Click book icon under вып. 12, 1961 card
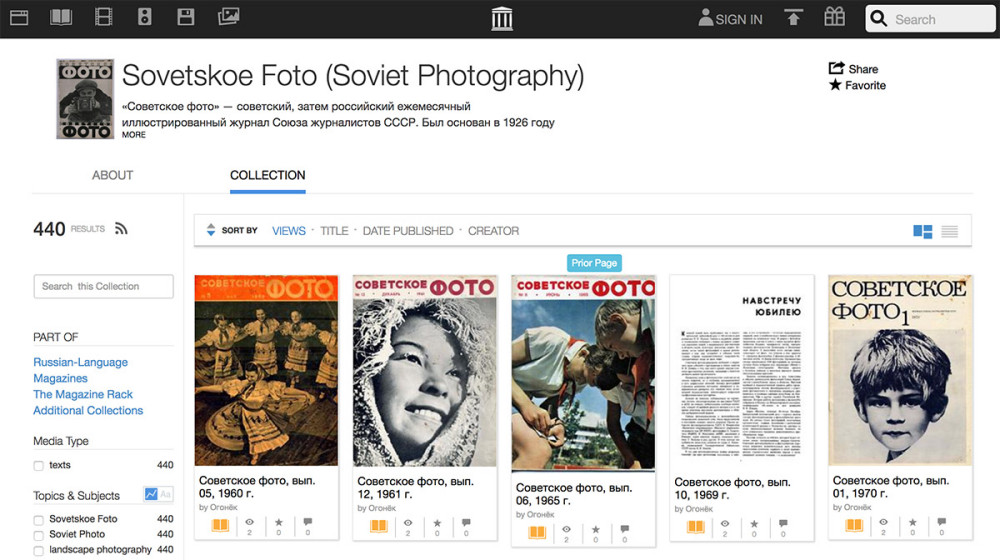This screenshot has width=1000, height=560. (378, 526)
